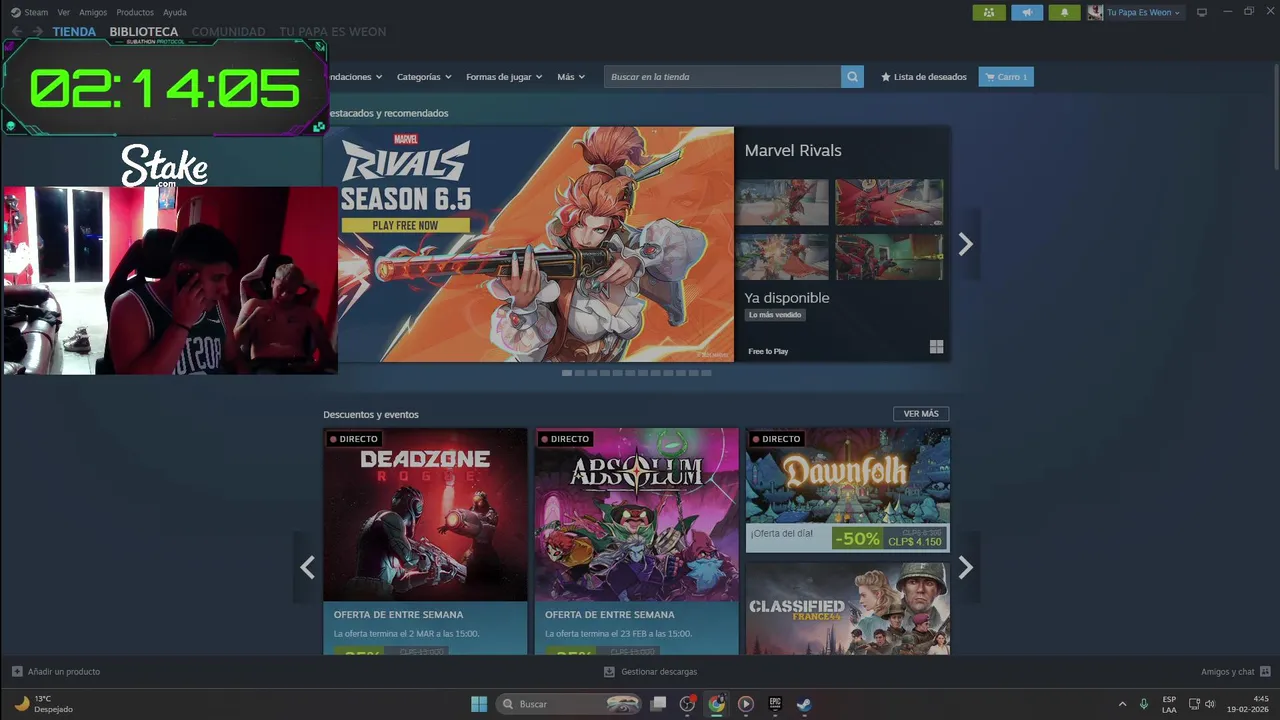
Task: Switch to the BIBLIOTECA tab
Action: tap(144, 32)
